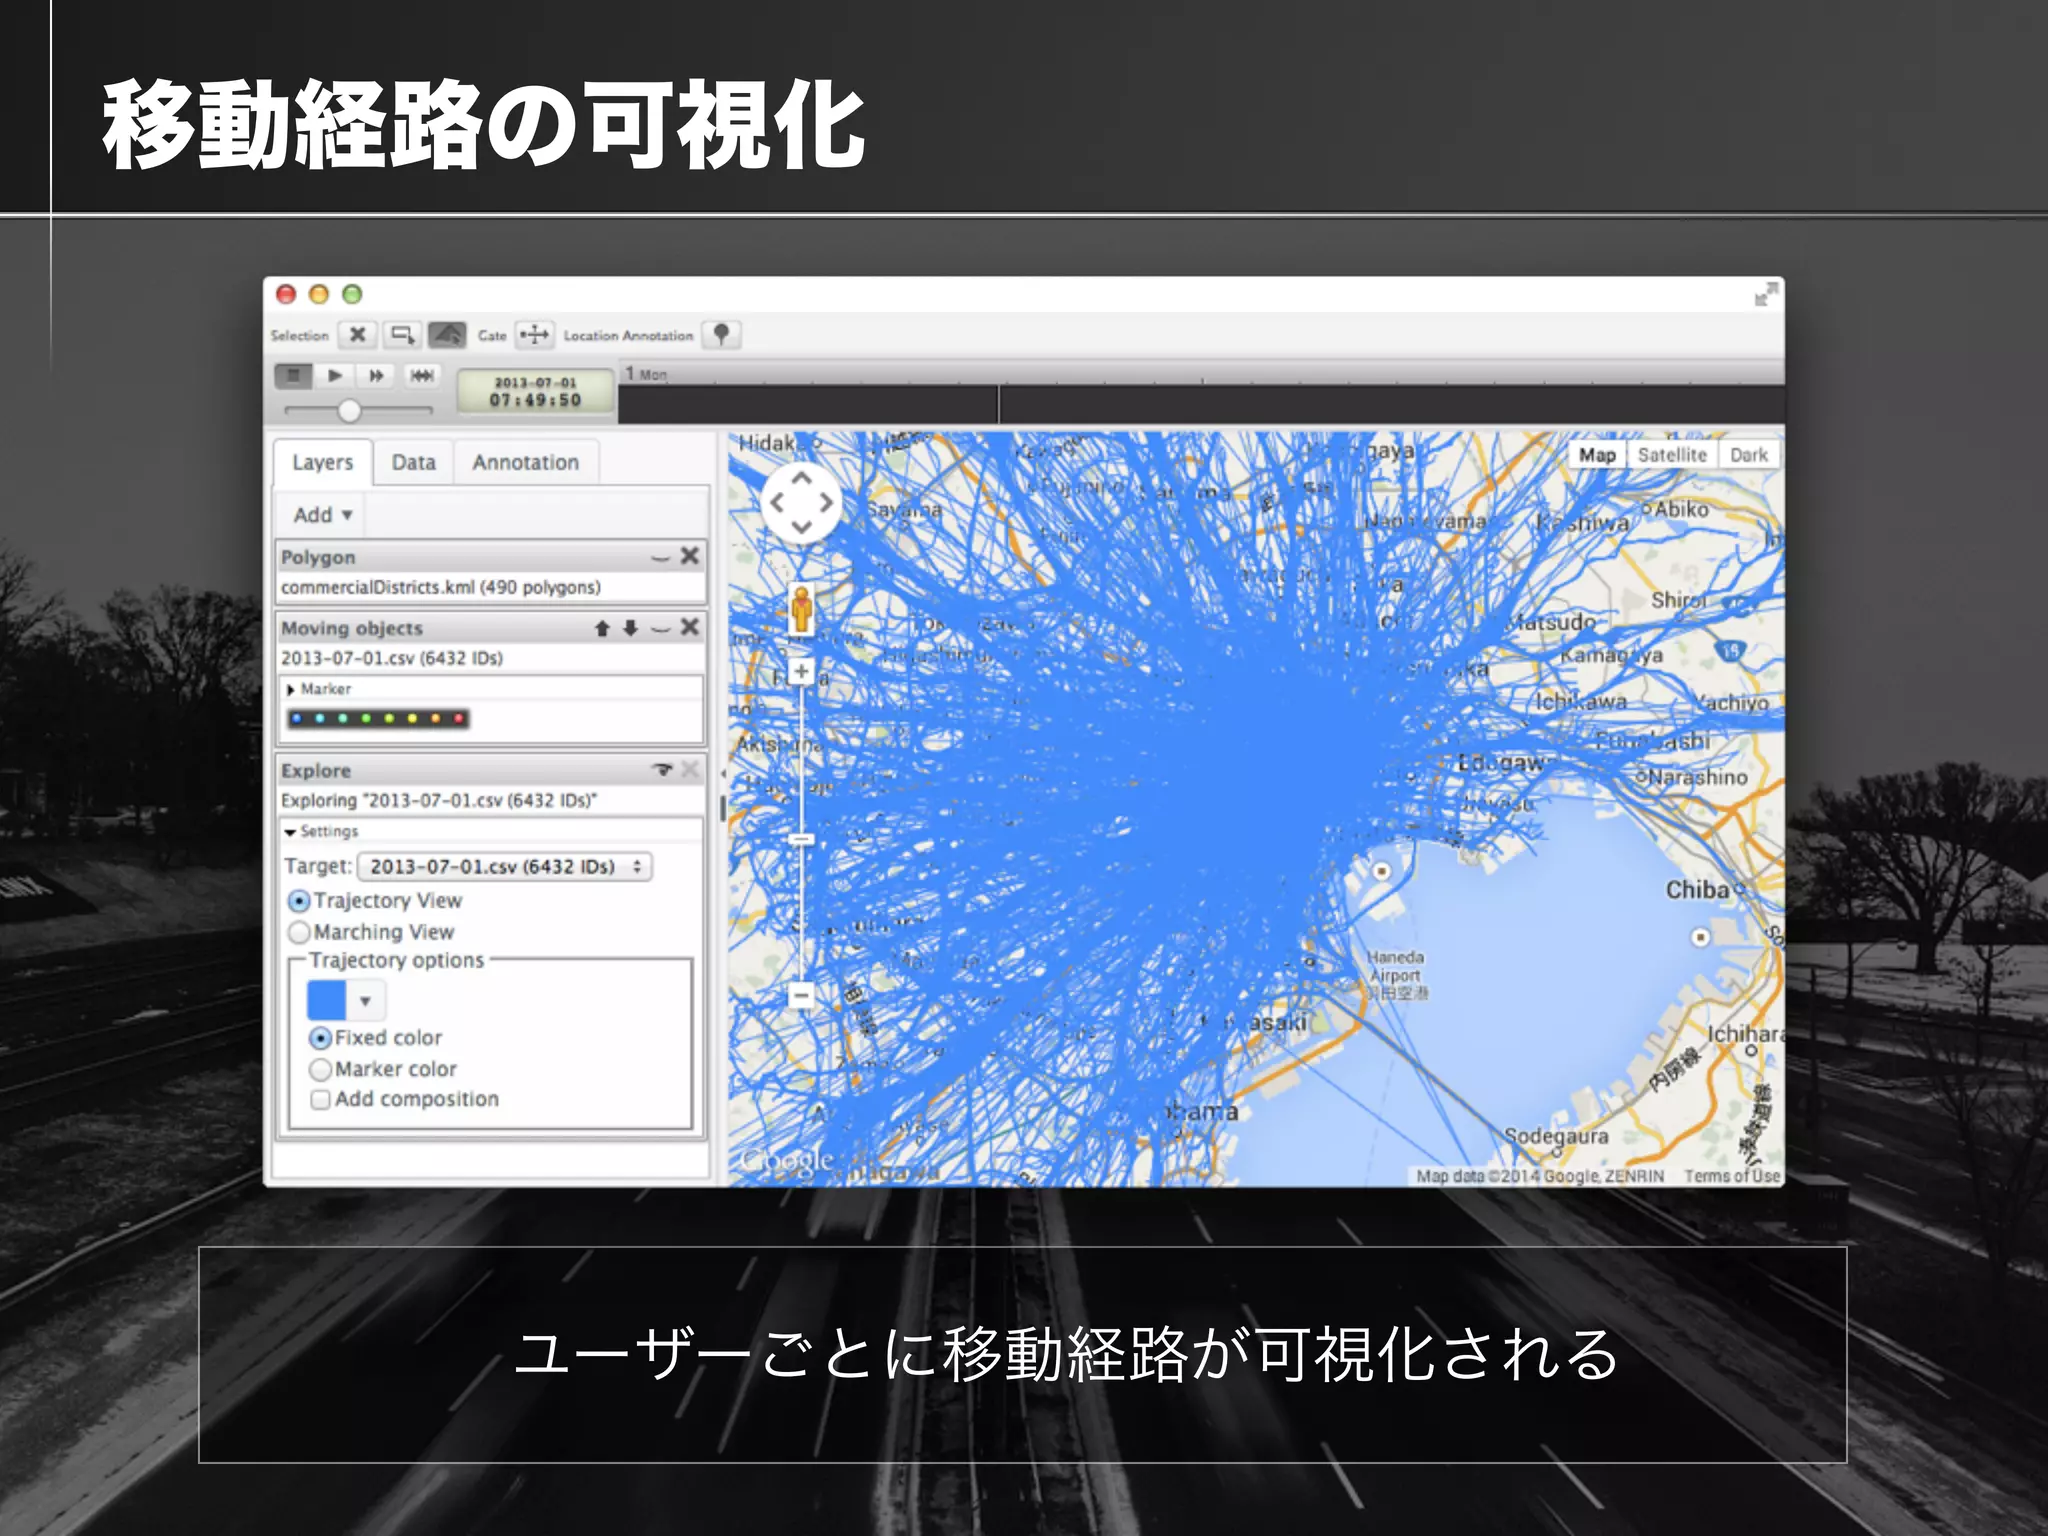Minimize the Polygon layer panel
2048x1536 pixels.
(660, 557)
